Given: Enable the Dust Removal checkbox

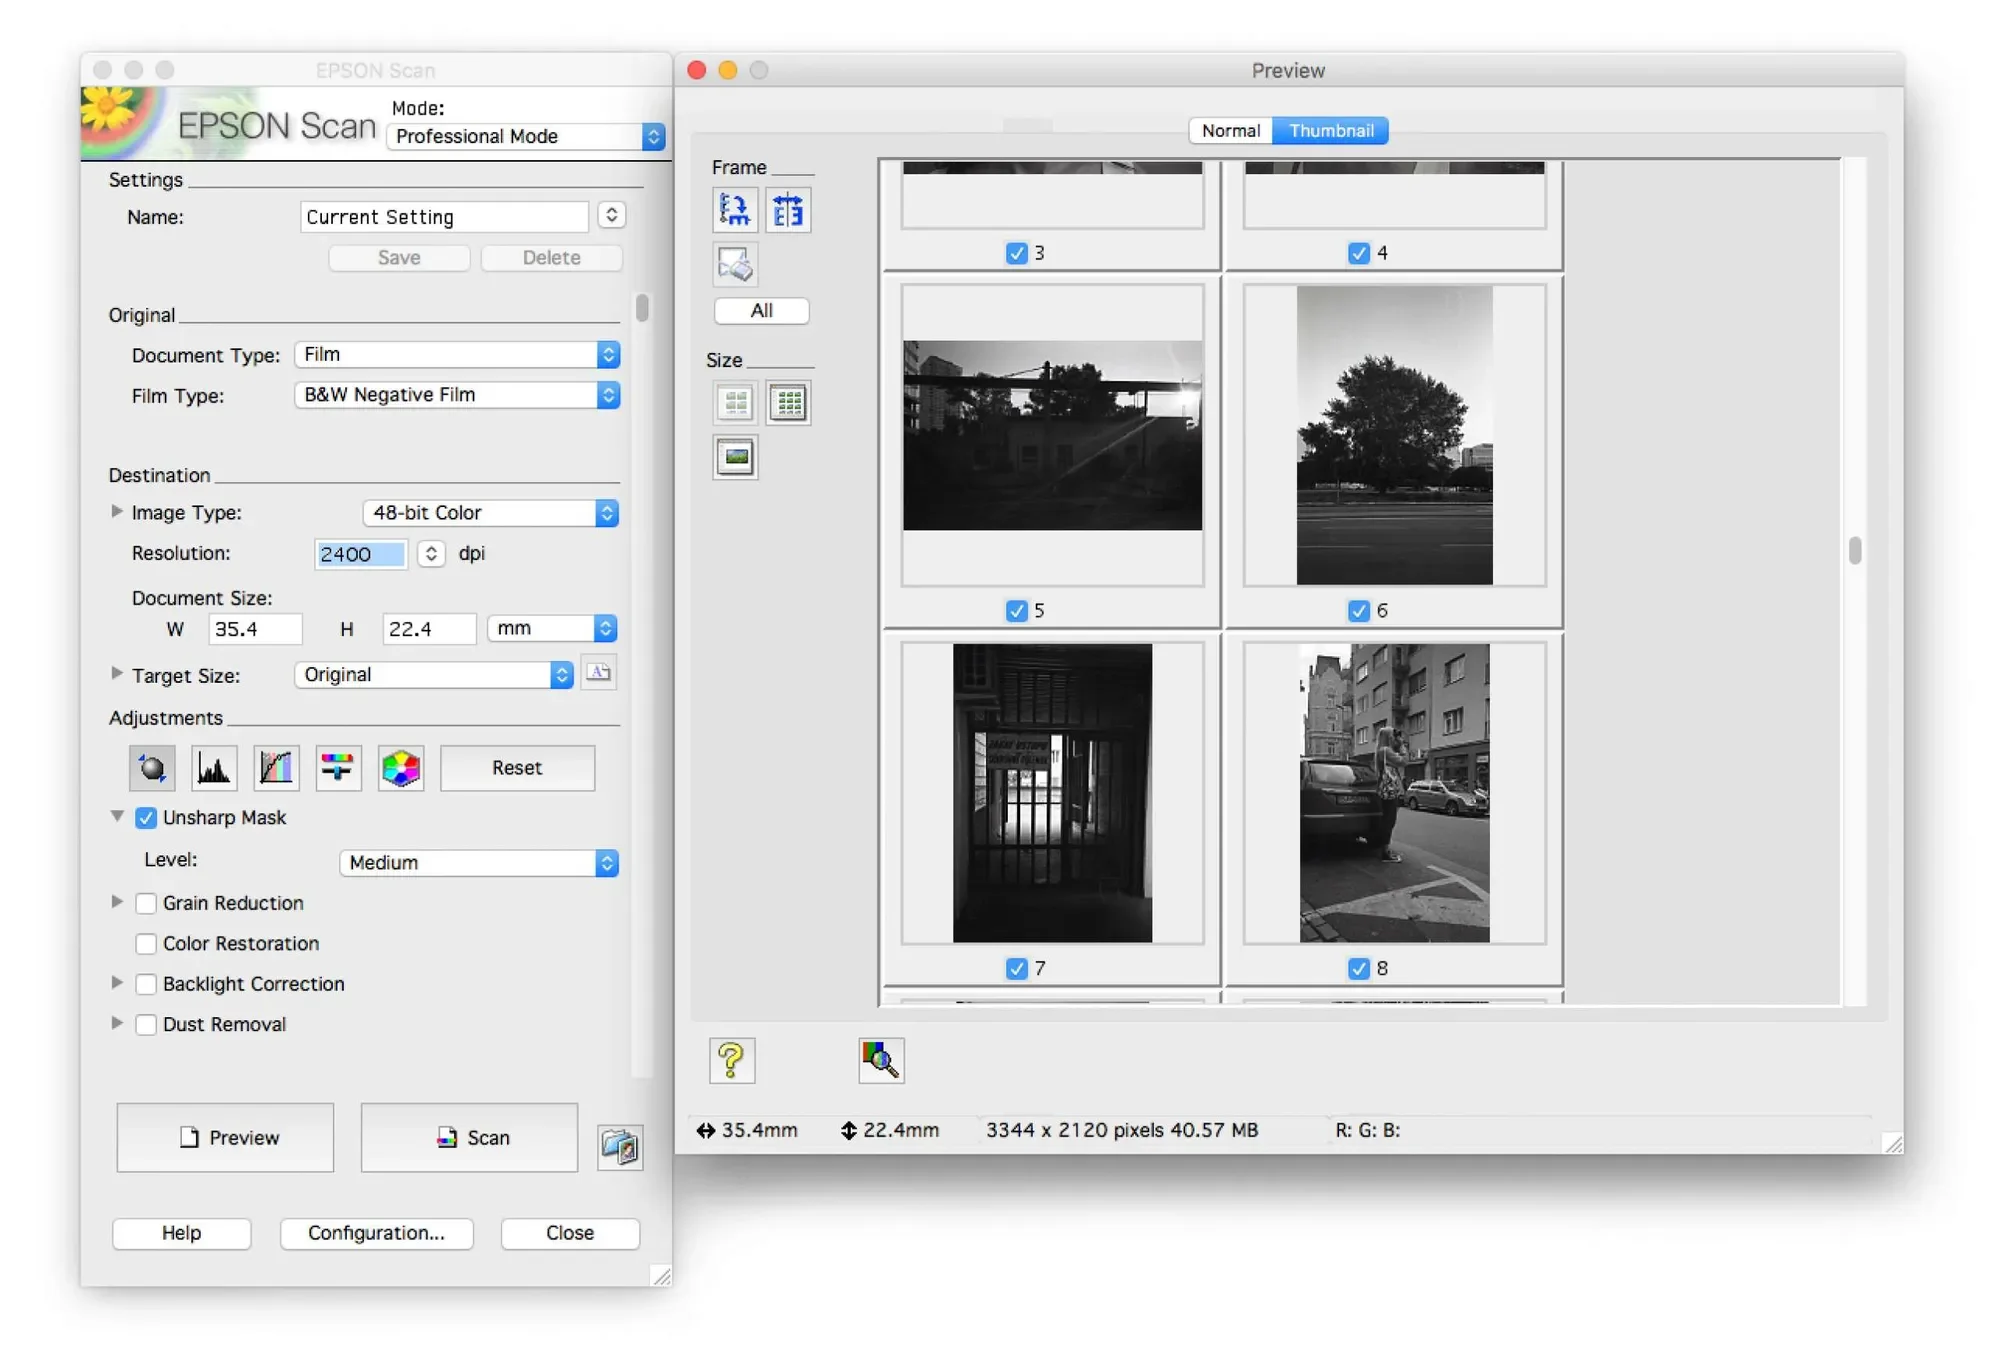Looking at the screenshot, I should tap(146, 1025).
